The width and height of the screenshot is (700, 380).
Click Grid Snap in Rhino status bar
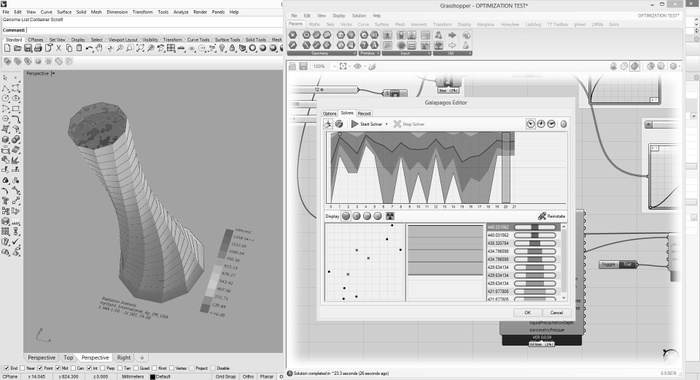pos(225,376)
